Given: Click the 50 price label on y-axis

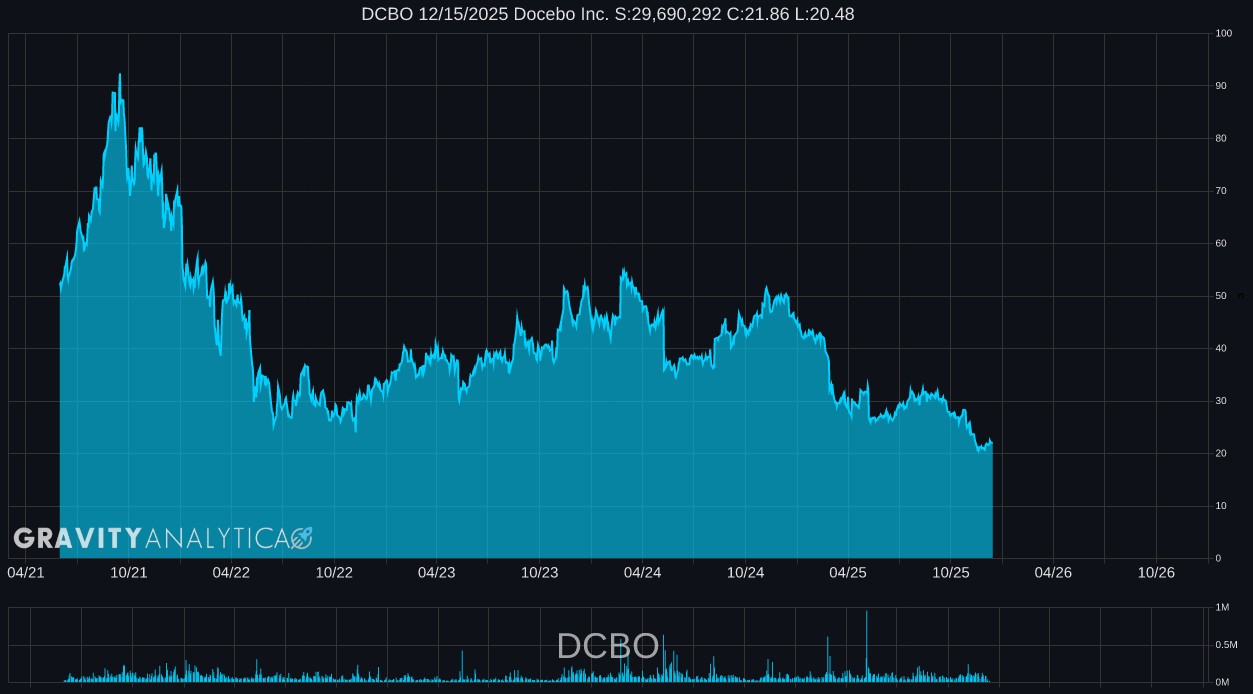Looking at the screenshot, I should point(1221,296).
